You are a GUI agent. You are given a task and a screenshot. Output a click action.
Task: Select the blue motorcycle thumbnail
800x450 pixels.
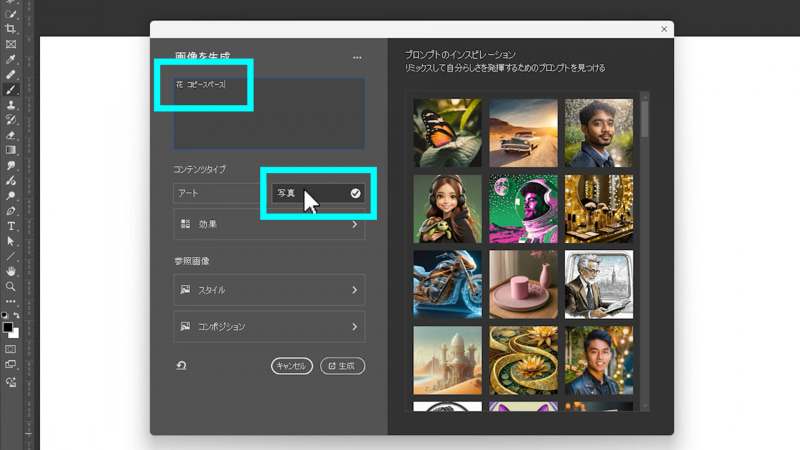pos(447,284)
